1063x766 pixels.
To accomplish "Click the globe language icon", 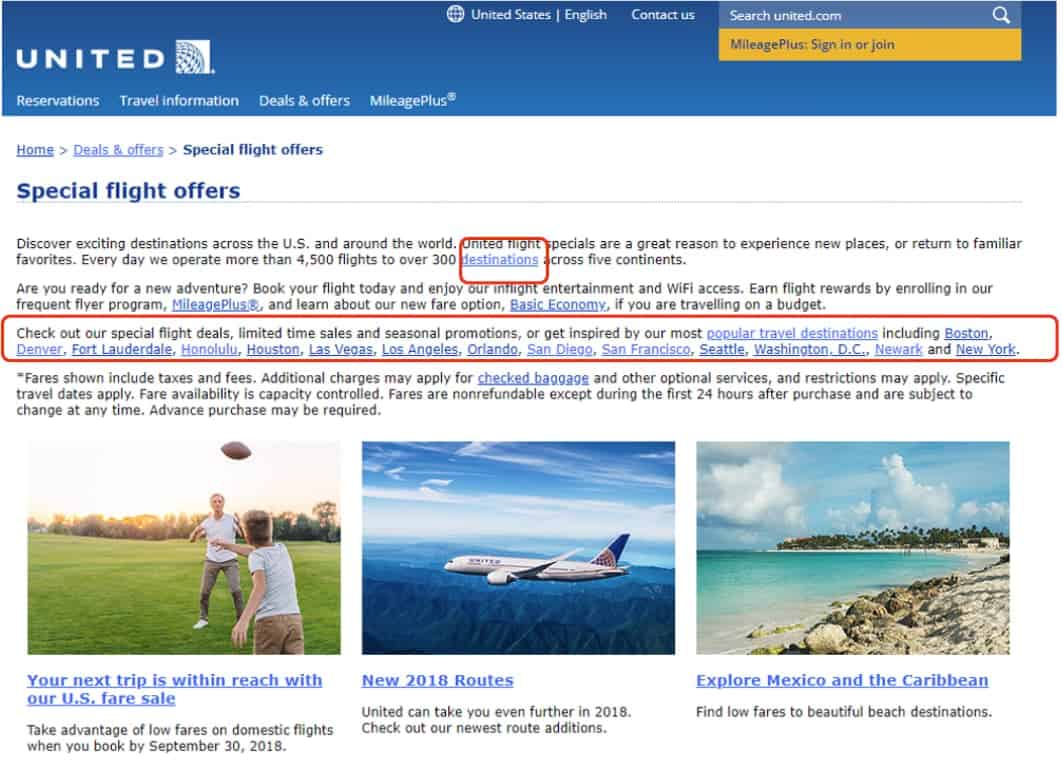I will [x=456, y=14].
